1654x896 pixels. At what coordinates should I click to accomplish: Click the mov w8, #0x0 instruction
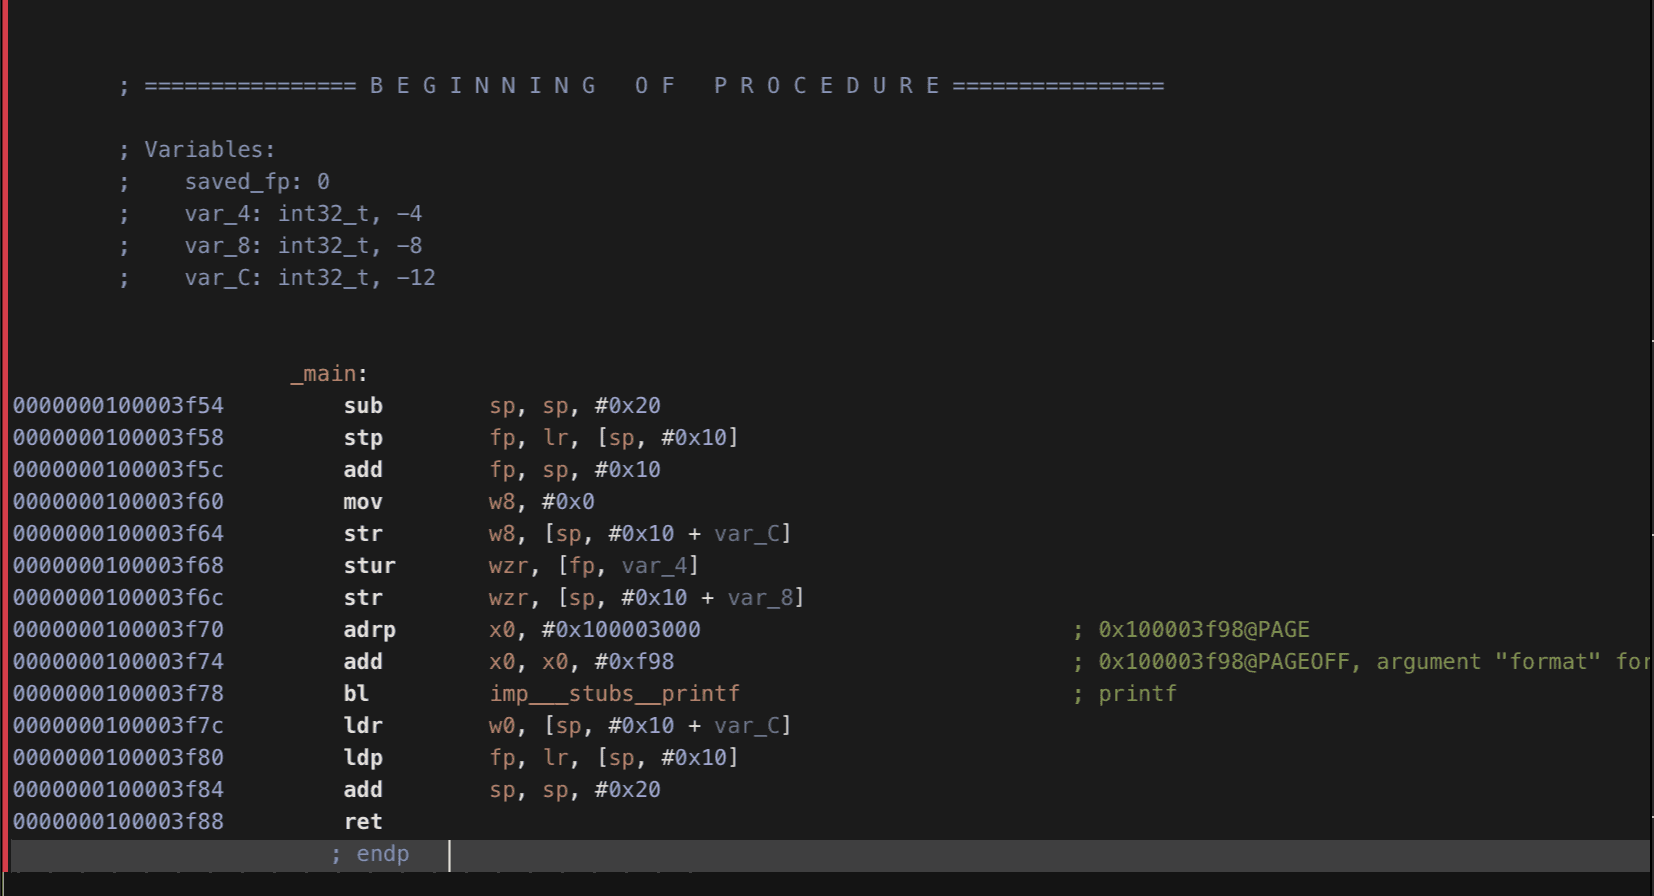pyautogui.click(x=469, y=502)
